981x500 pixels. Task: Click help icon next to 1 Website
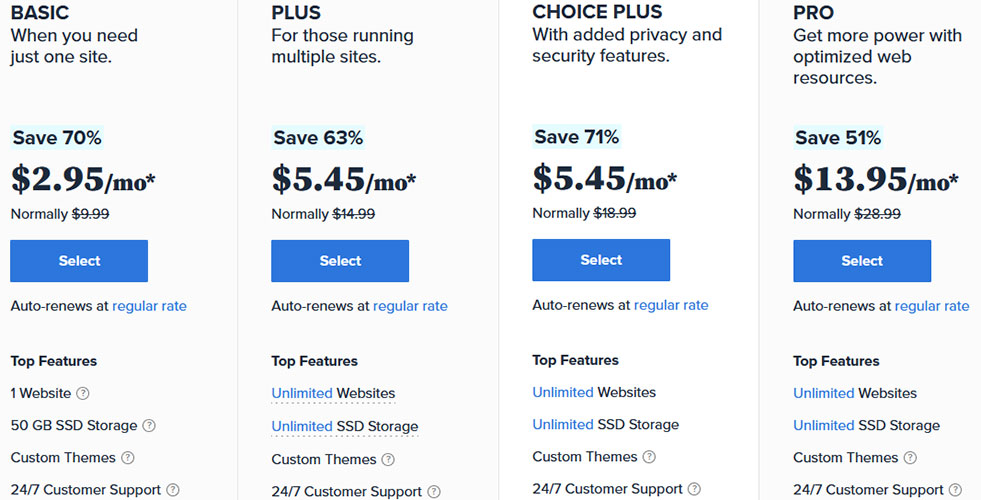click(83, 394)
